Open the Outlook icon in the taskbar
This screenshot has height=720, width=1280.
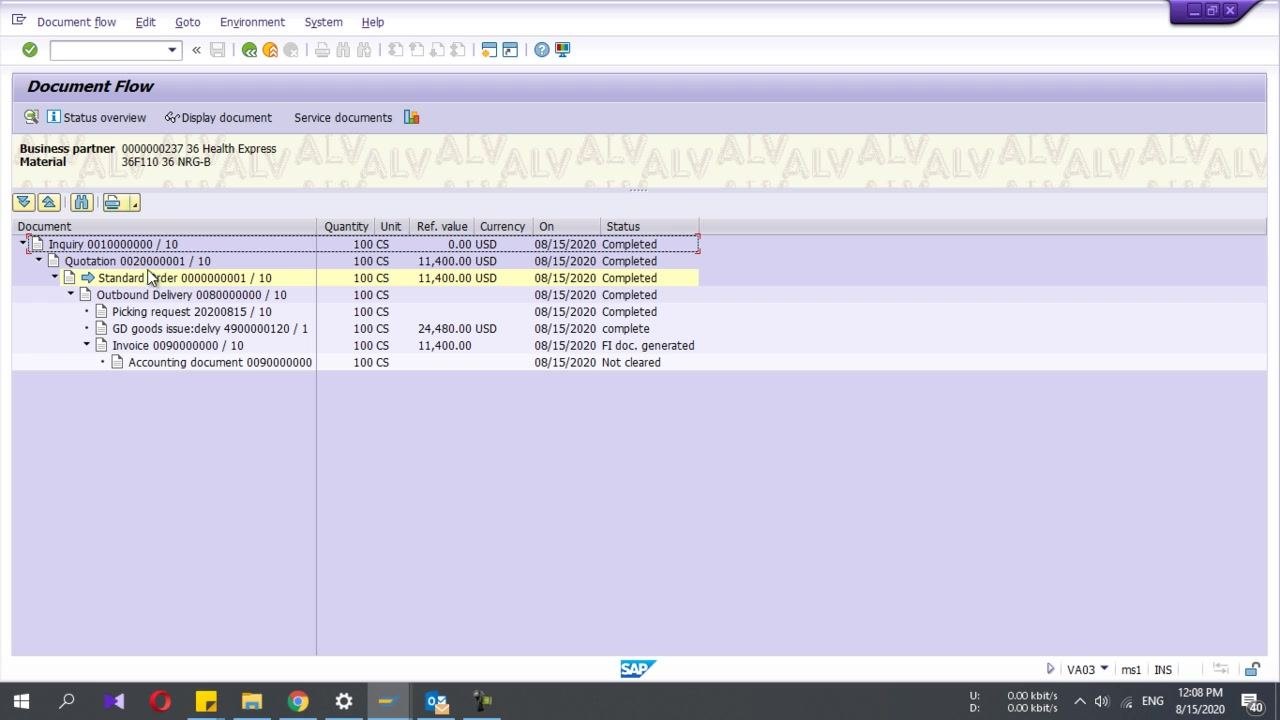coord(436,701)
